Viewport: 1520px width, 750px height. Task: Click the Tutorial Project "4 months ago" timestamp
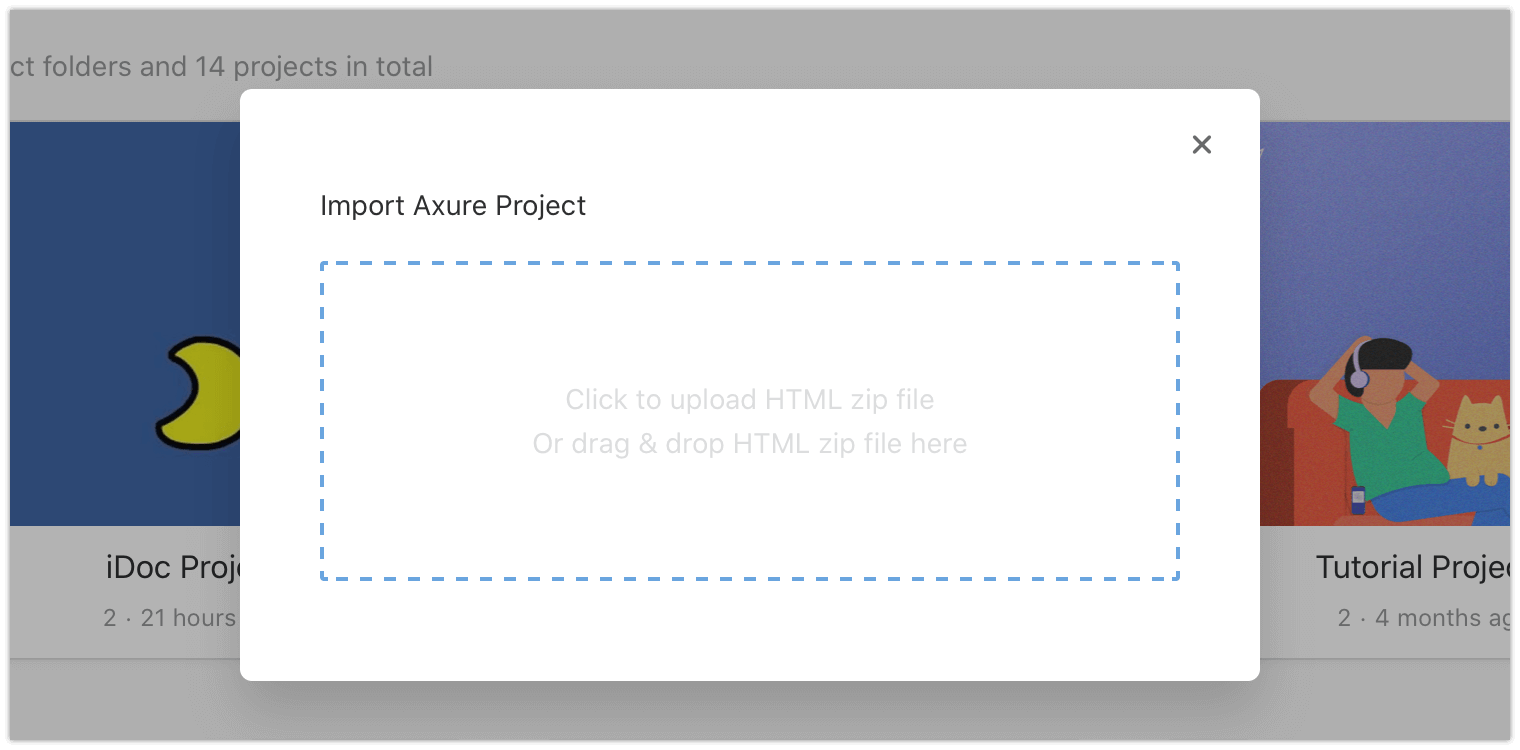[x=1440, y=617]
